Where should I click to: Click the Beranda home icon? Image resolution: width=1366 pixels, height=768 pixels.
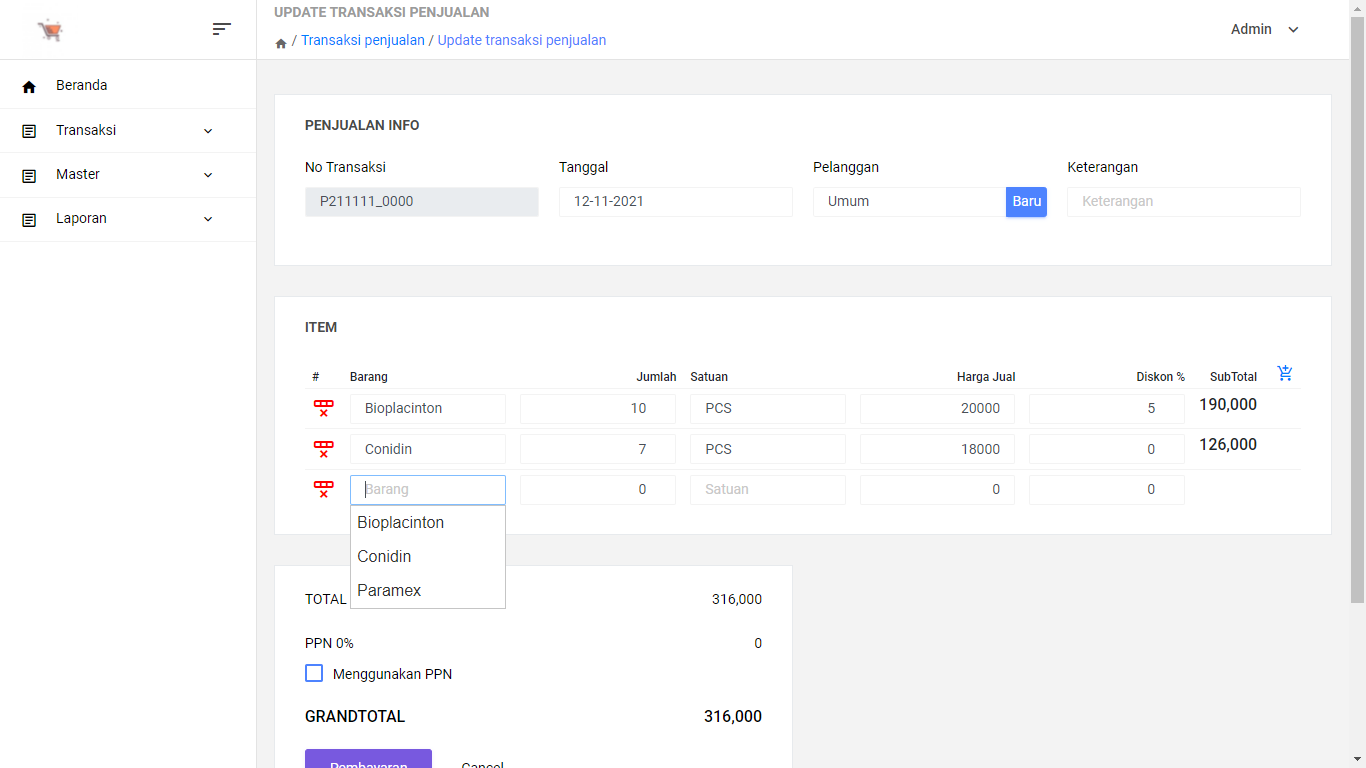coord(28,85)
